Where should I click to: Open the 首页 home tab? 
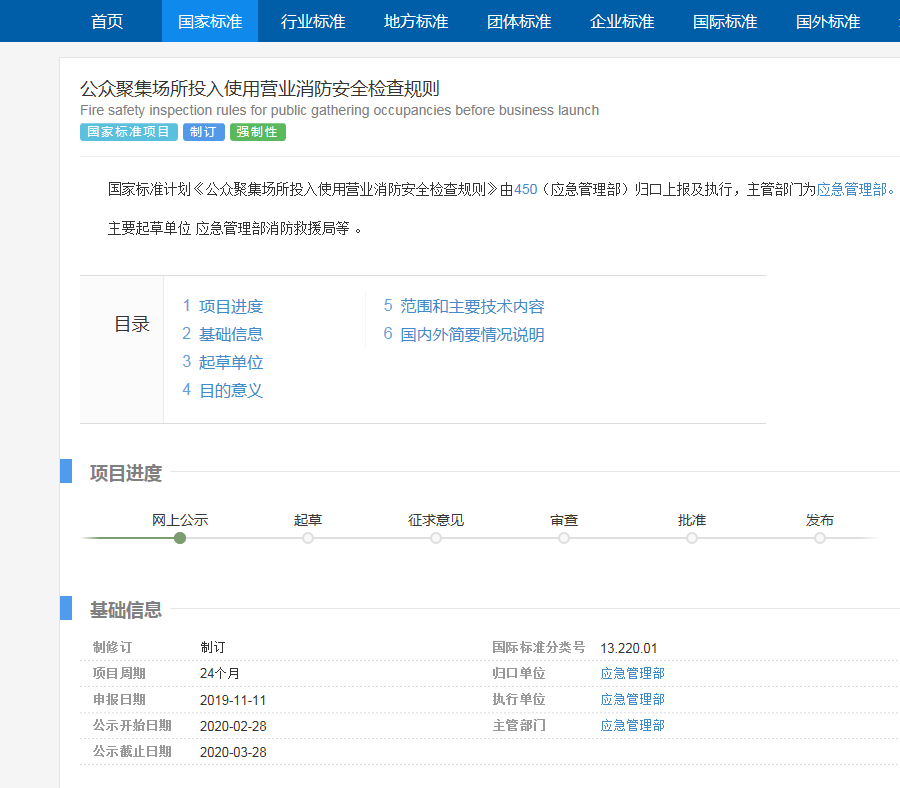coord(107,21)
